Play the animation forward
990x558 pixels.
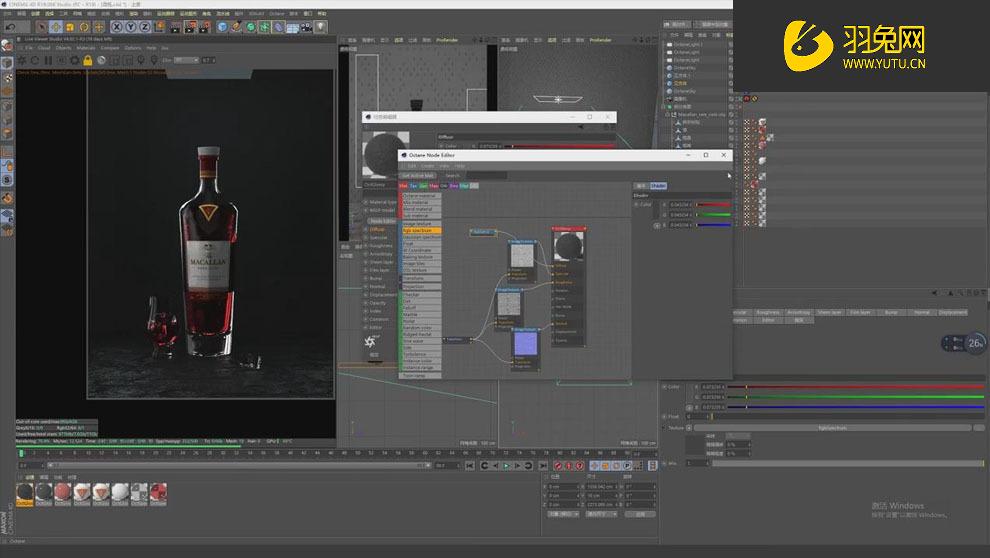(506, 466)
